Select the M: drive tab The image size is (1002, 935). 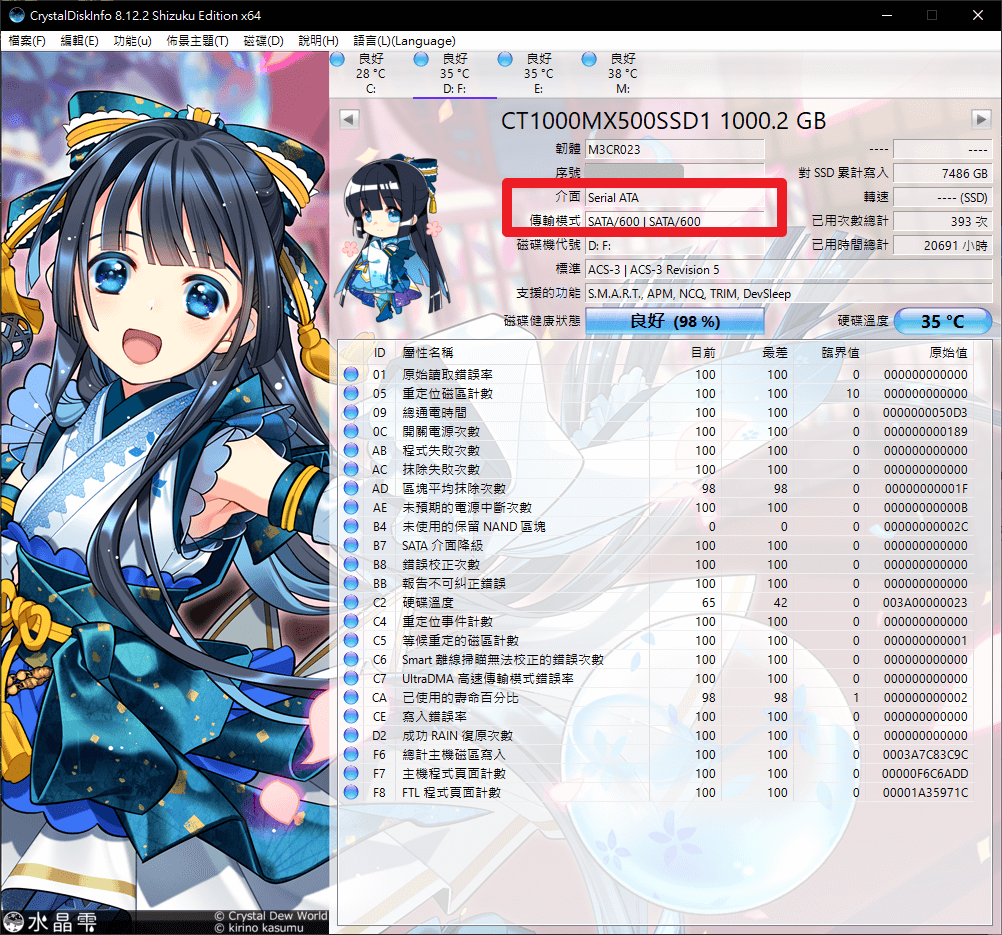coord(622,73)
